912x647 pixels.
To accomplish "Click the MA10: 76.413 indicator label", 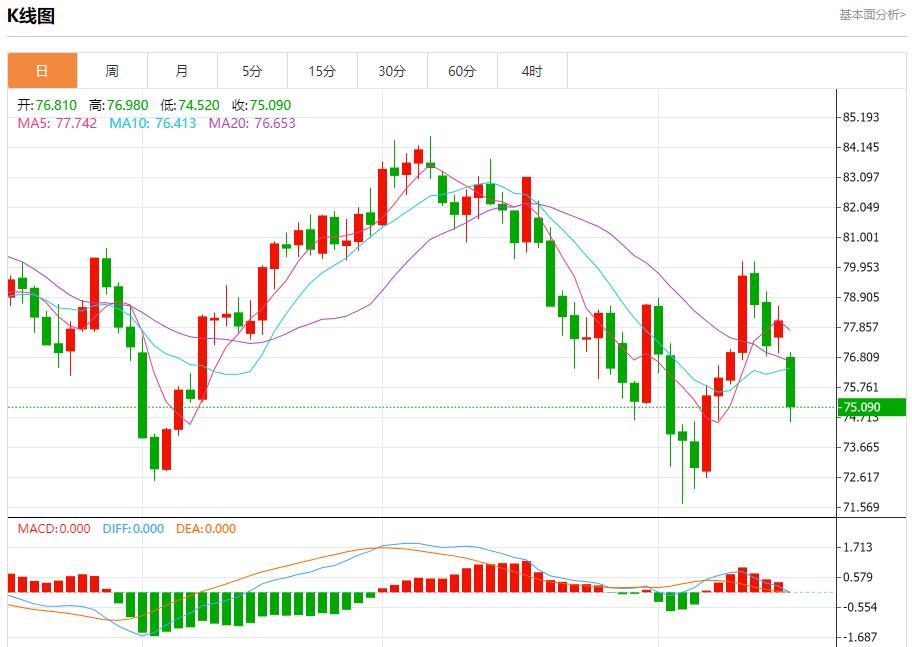I will pos(153,123).
